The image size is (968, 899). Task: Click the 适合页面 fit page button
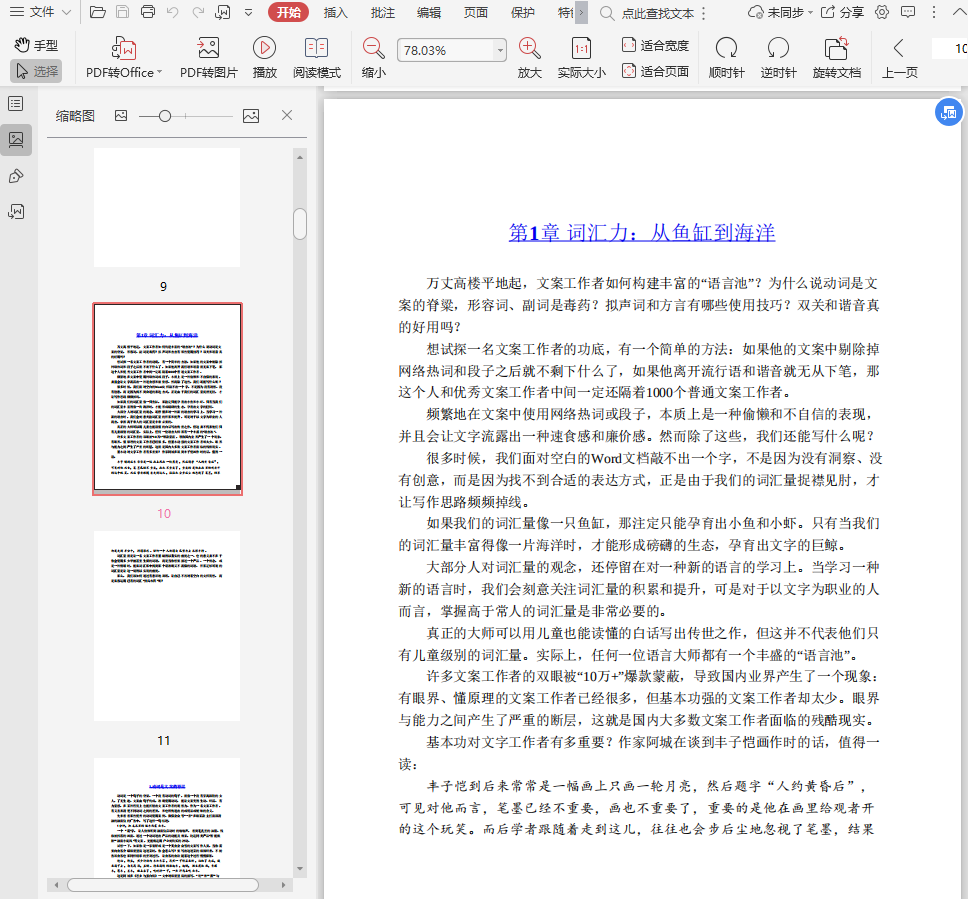click(x=655, y=71)
